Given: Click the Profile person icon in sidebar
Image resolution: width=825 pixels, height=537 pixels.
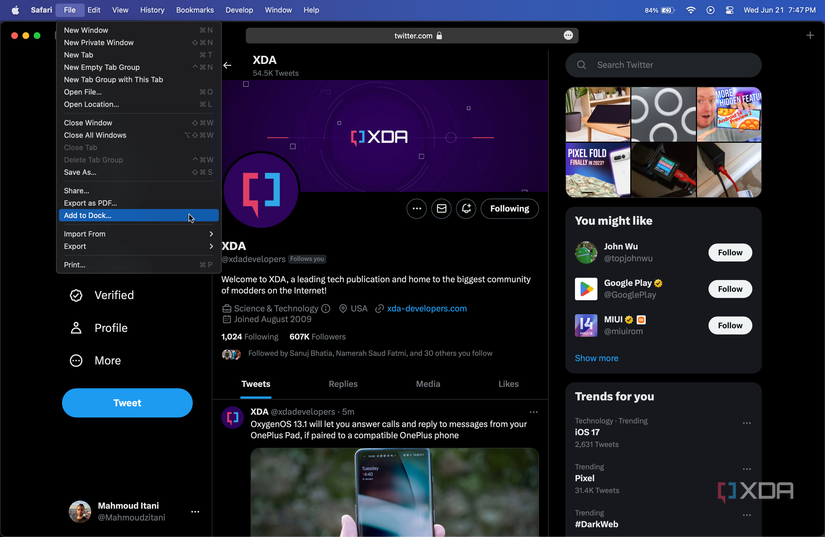Looking at the screenshot, I should point(76,328).
